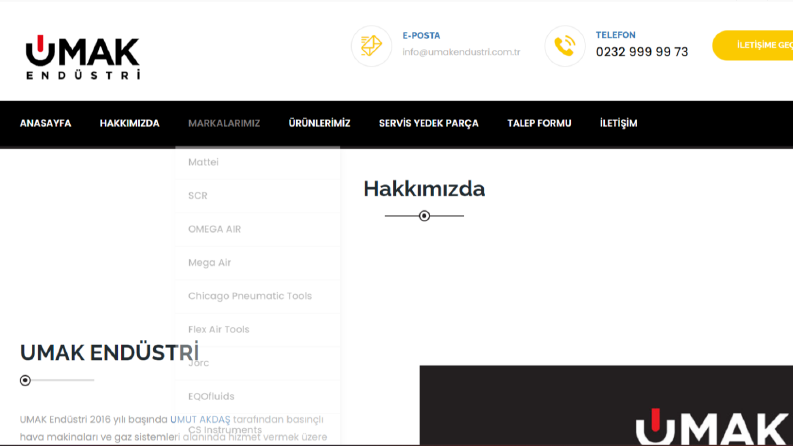
Task: Select EQOfluids from the dropdown
Action: 257,396
